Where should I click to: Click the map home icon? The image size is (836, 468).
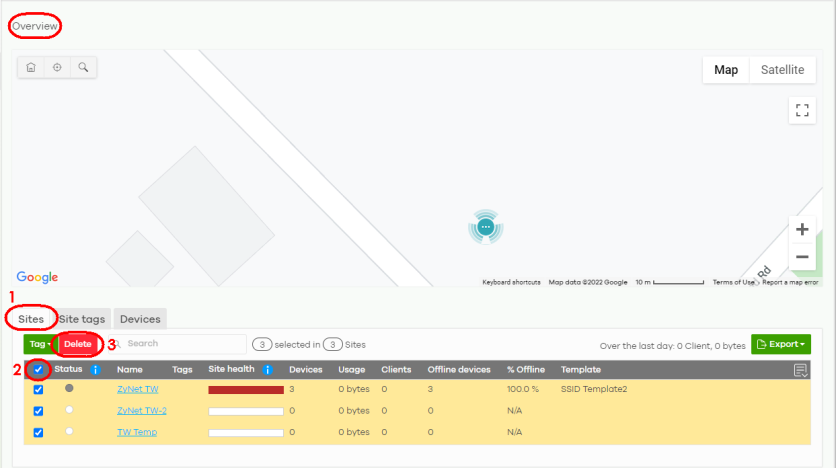(x=31, y=67)
